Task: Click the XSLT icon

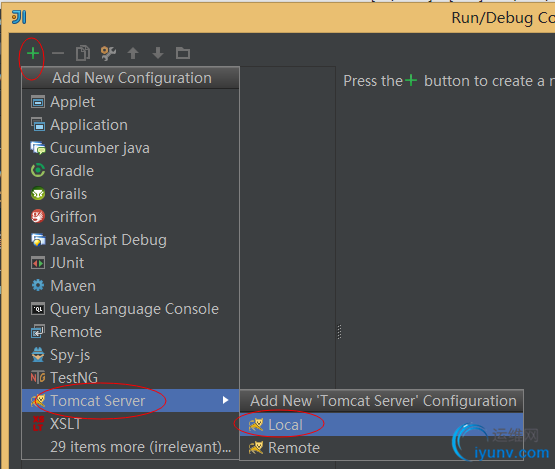Action: 38,423
